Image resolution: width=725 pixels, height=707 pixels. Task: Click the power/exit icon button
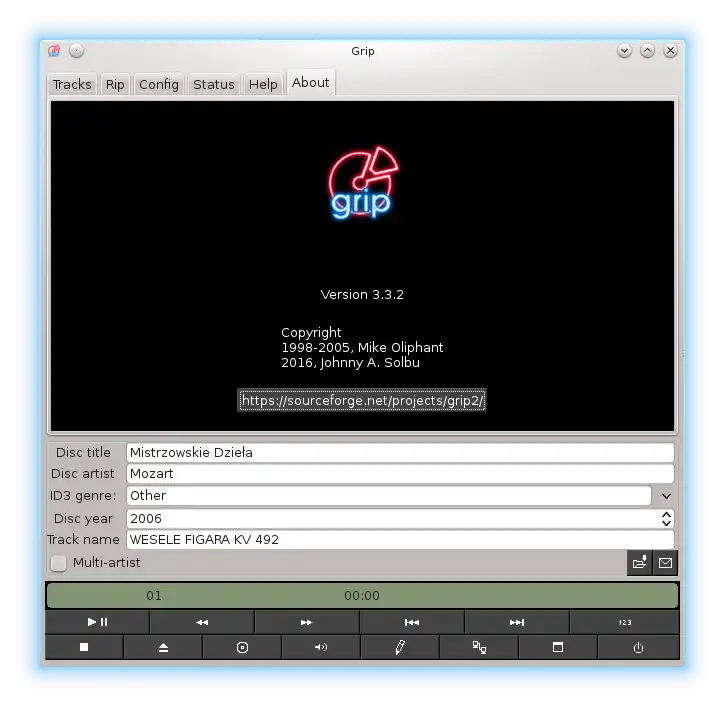coord(639,647)
